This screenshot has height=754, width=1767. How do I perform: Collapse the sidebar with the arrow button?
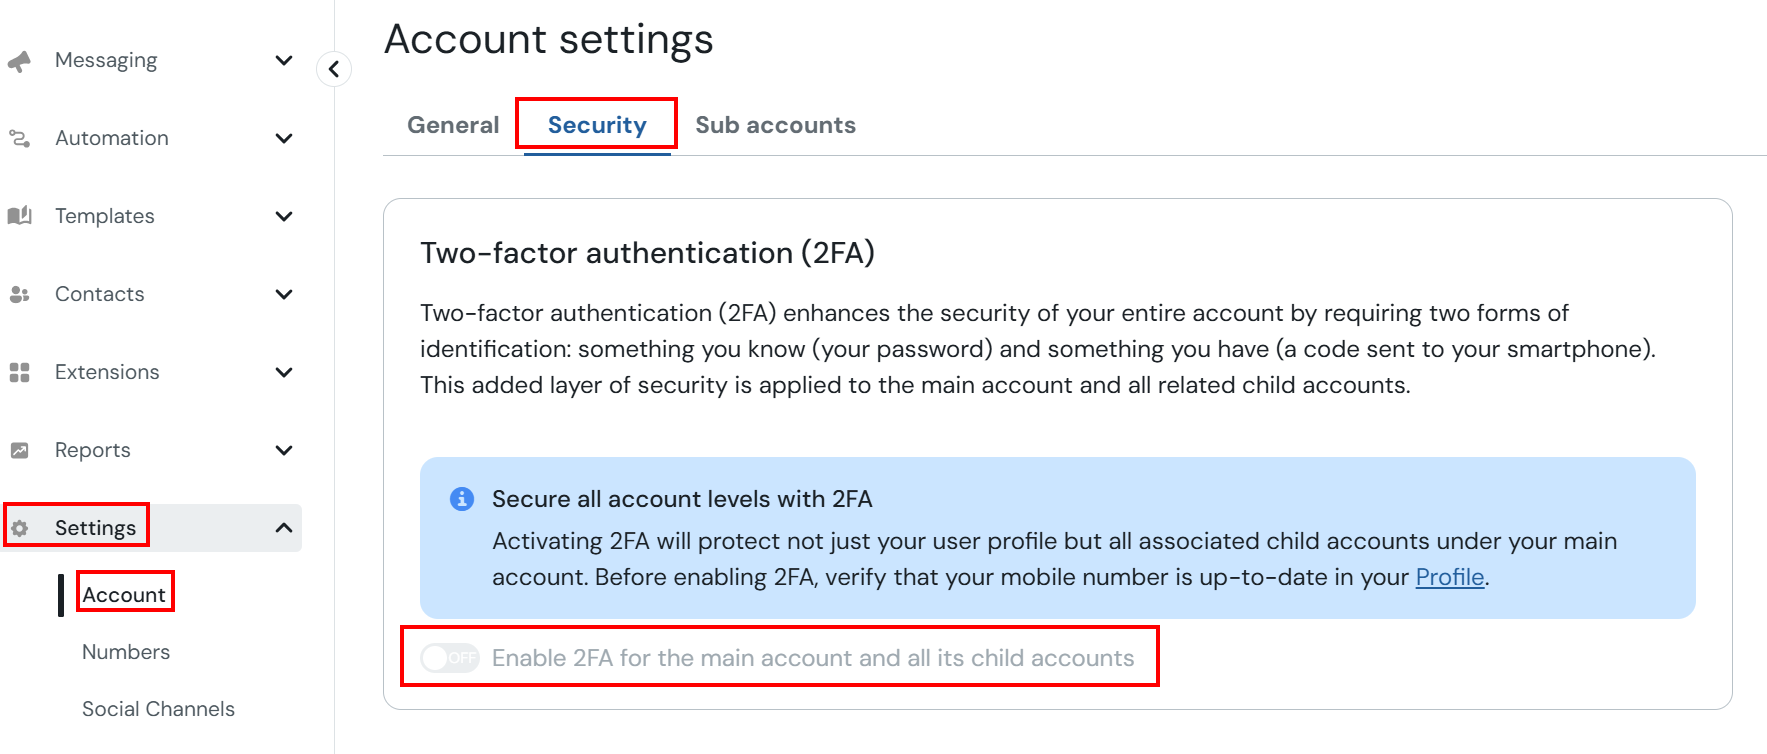click(x=334, y=69)
